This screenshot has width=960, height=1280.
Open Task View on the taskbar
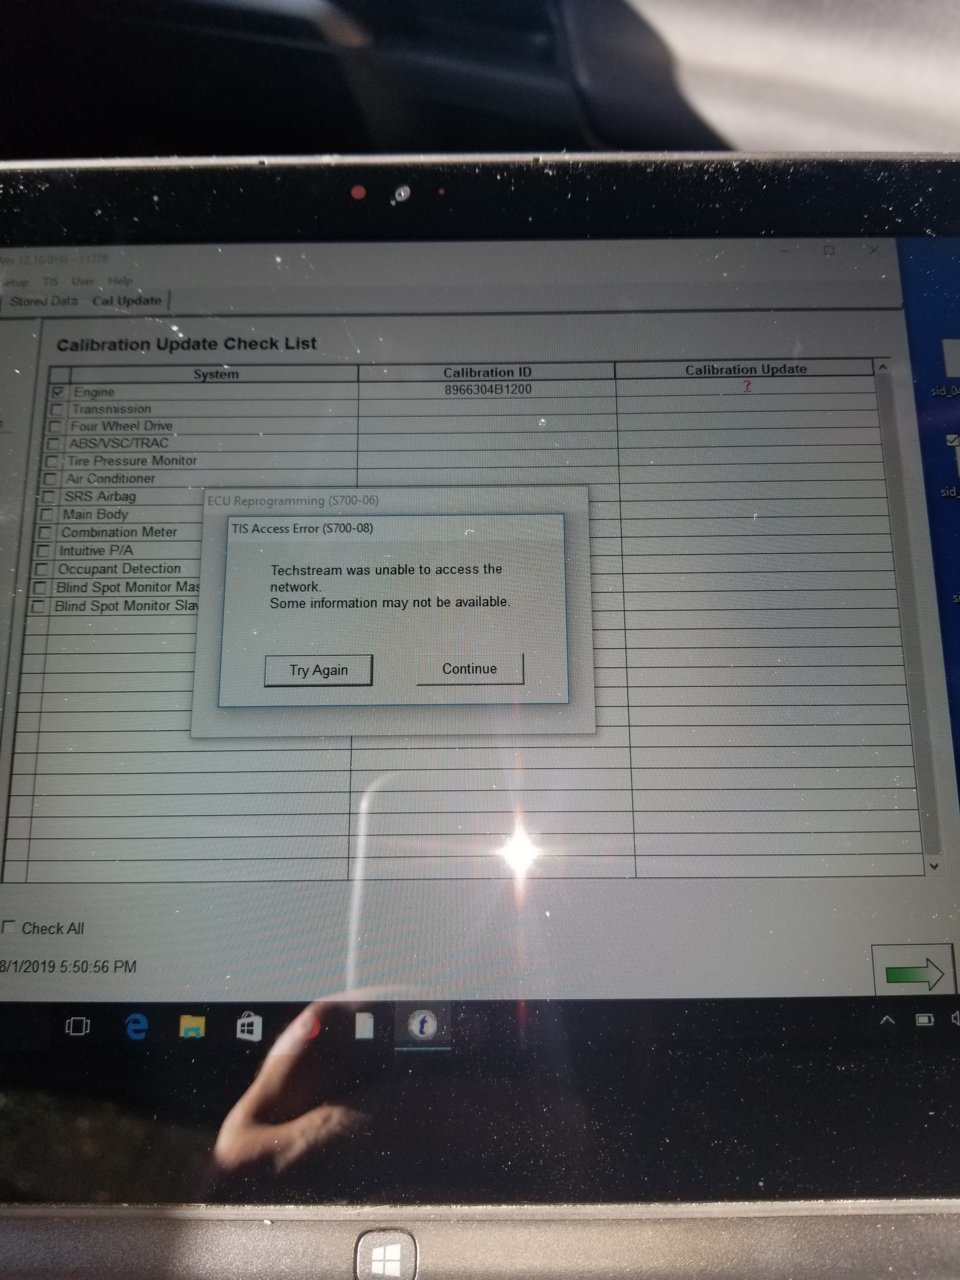77,1026
